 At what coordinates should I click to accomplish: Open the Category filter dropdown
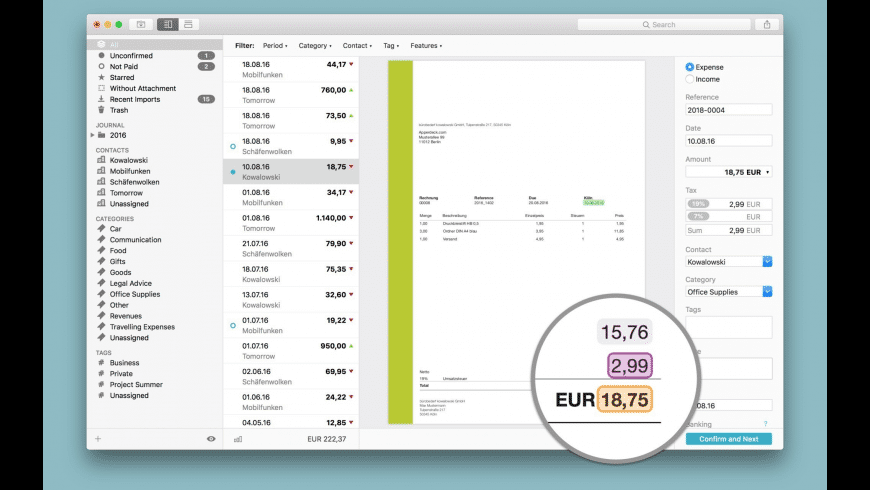tap(315, 46)
